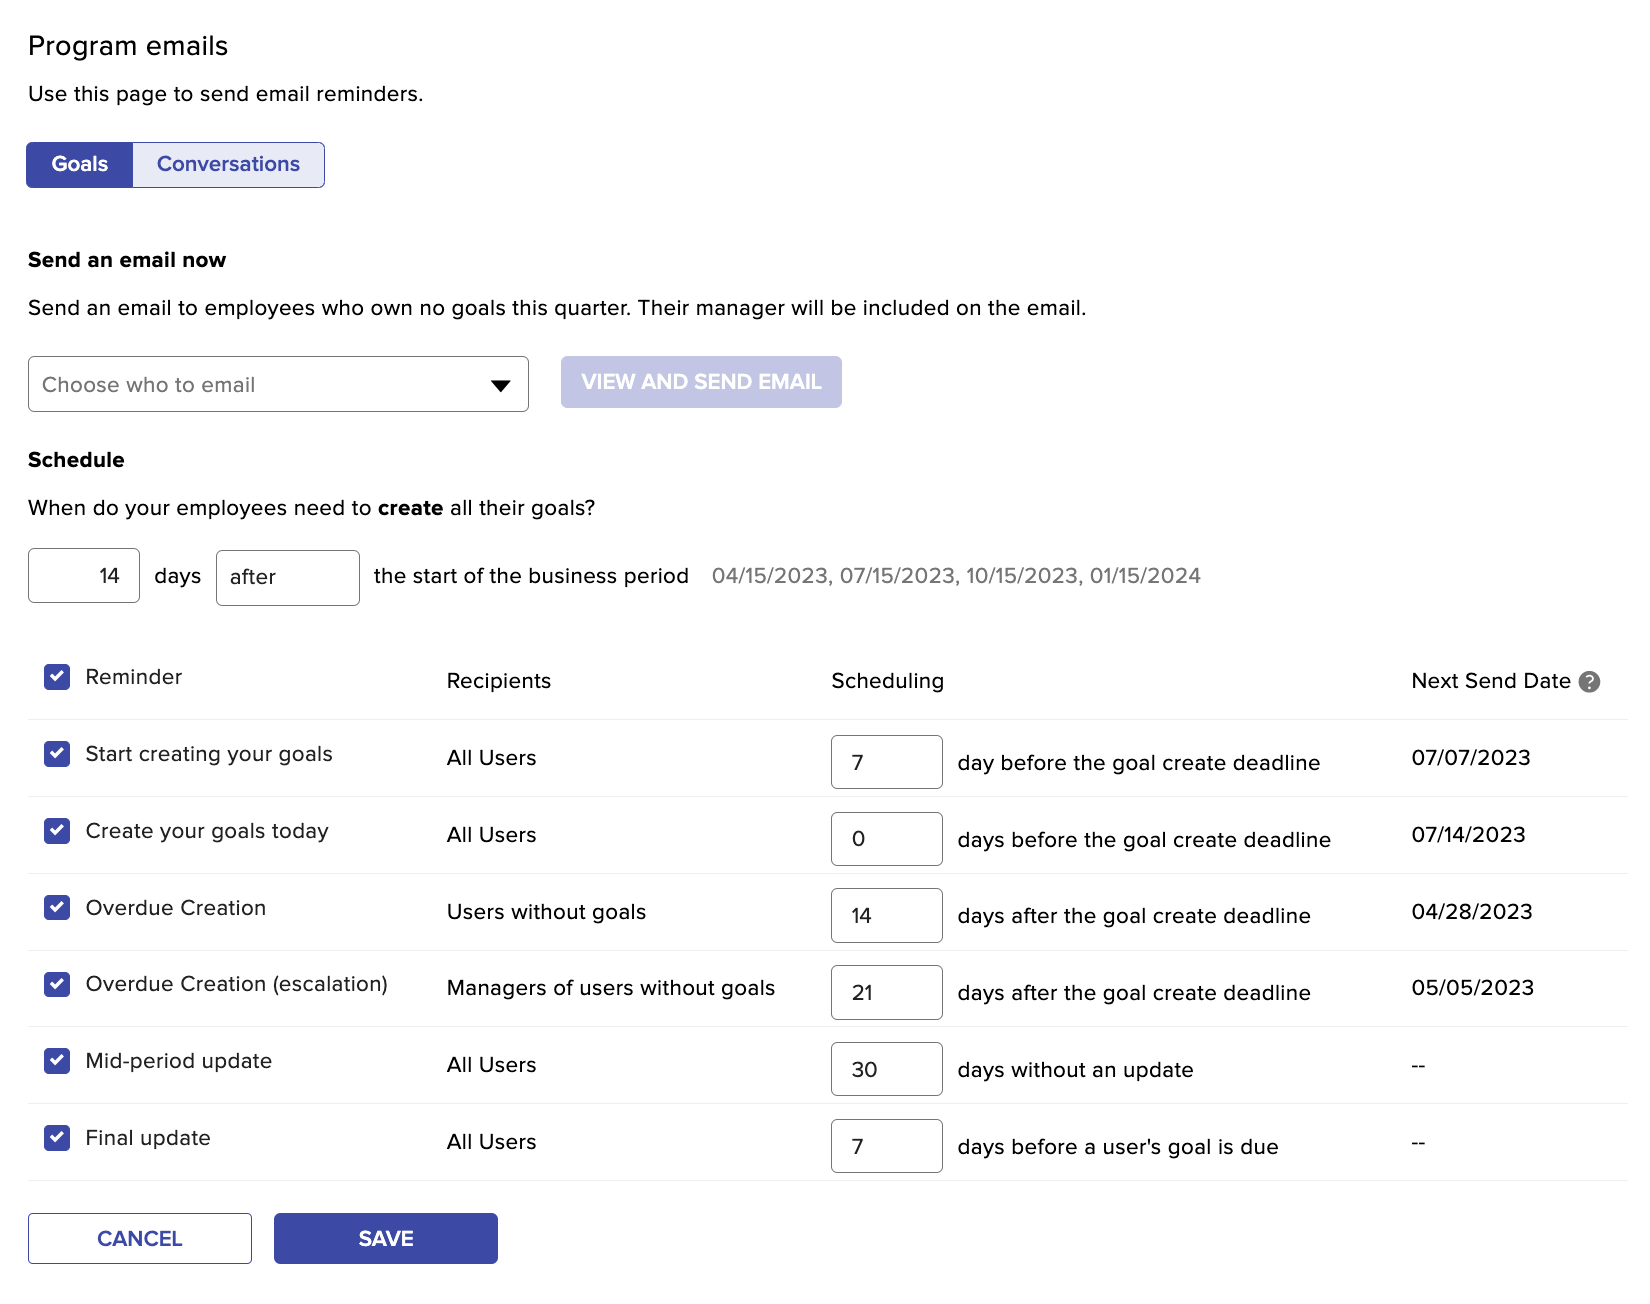Screen dimensions: 1650x1304
Task: Select the Start creating your goals days field
Action: point(886,762)
